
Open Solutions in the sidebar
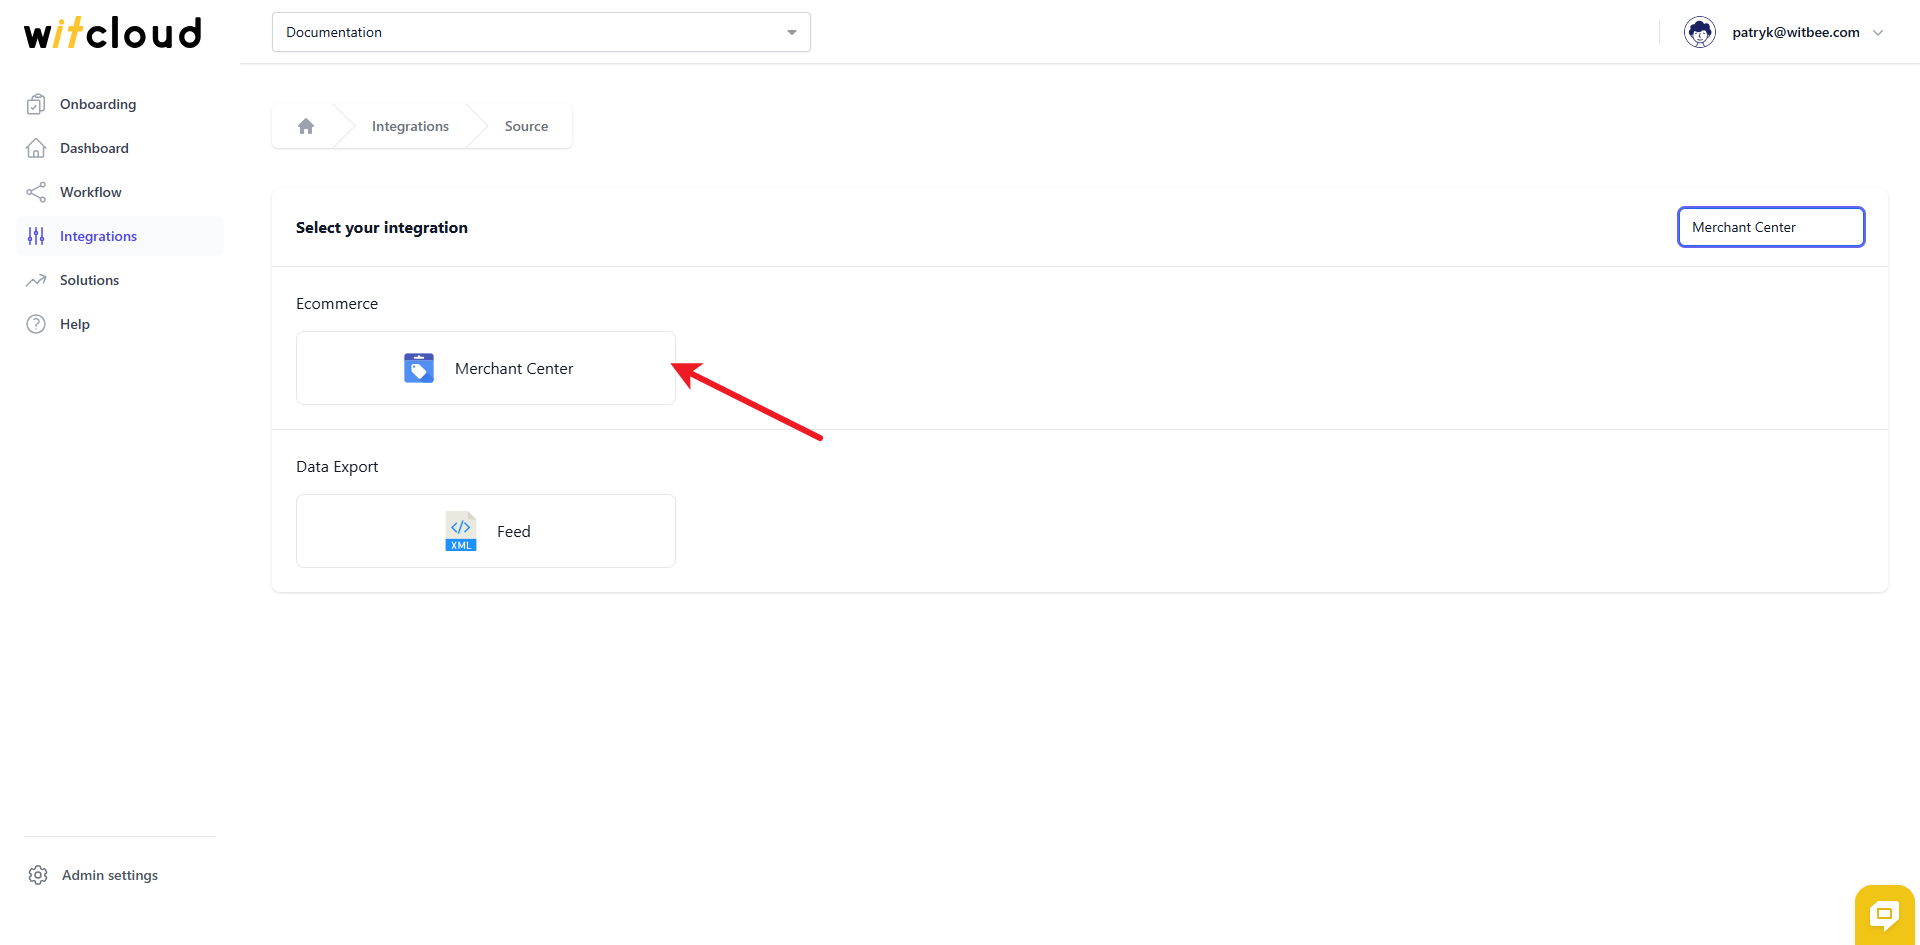120,280
